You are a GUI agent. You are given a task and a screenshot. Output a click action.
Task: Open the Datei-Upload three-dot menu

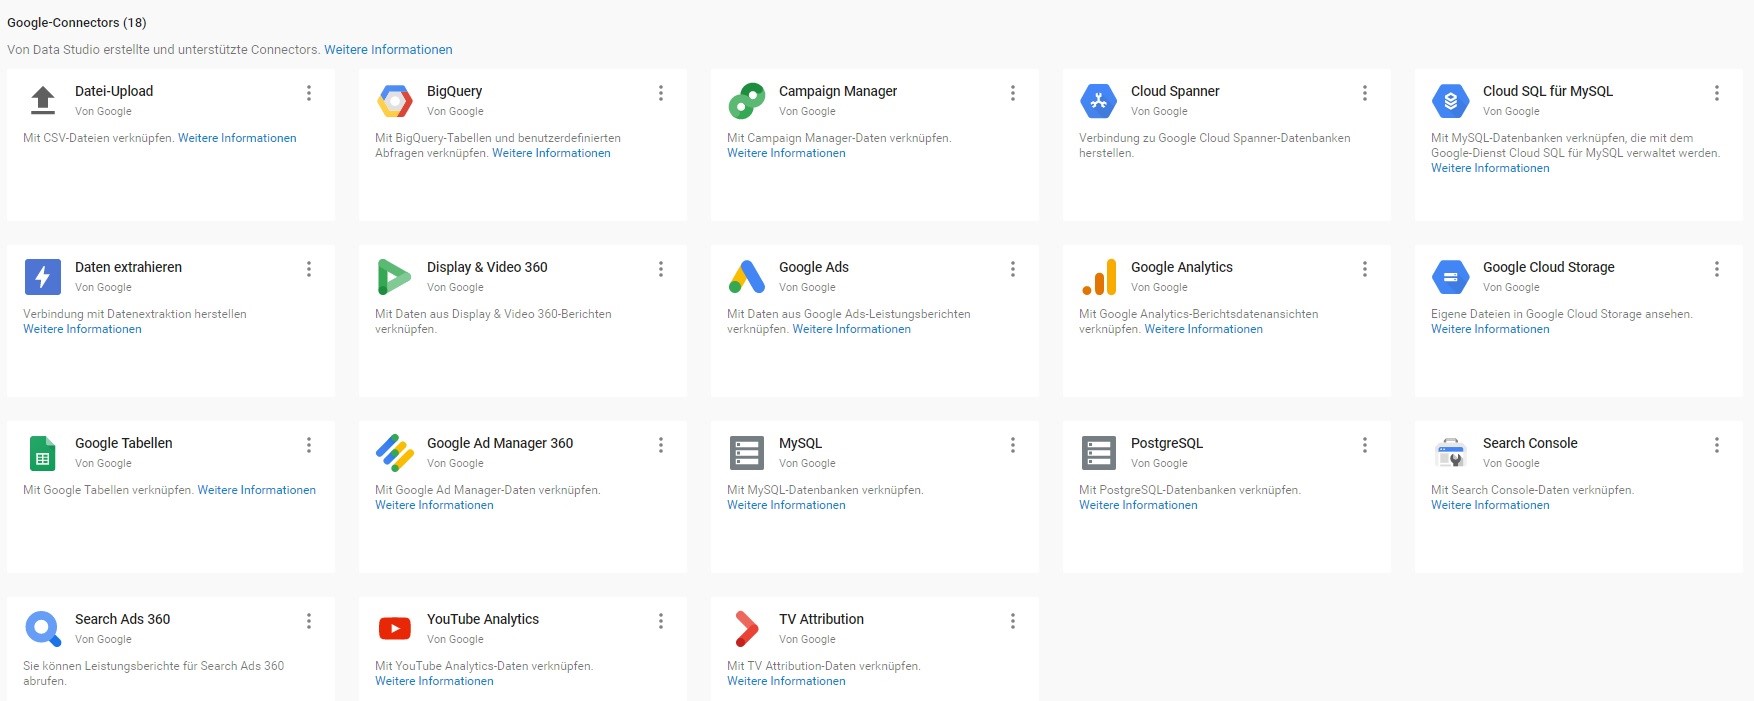[x=309, y=93]
